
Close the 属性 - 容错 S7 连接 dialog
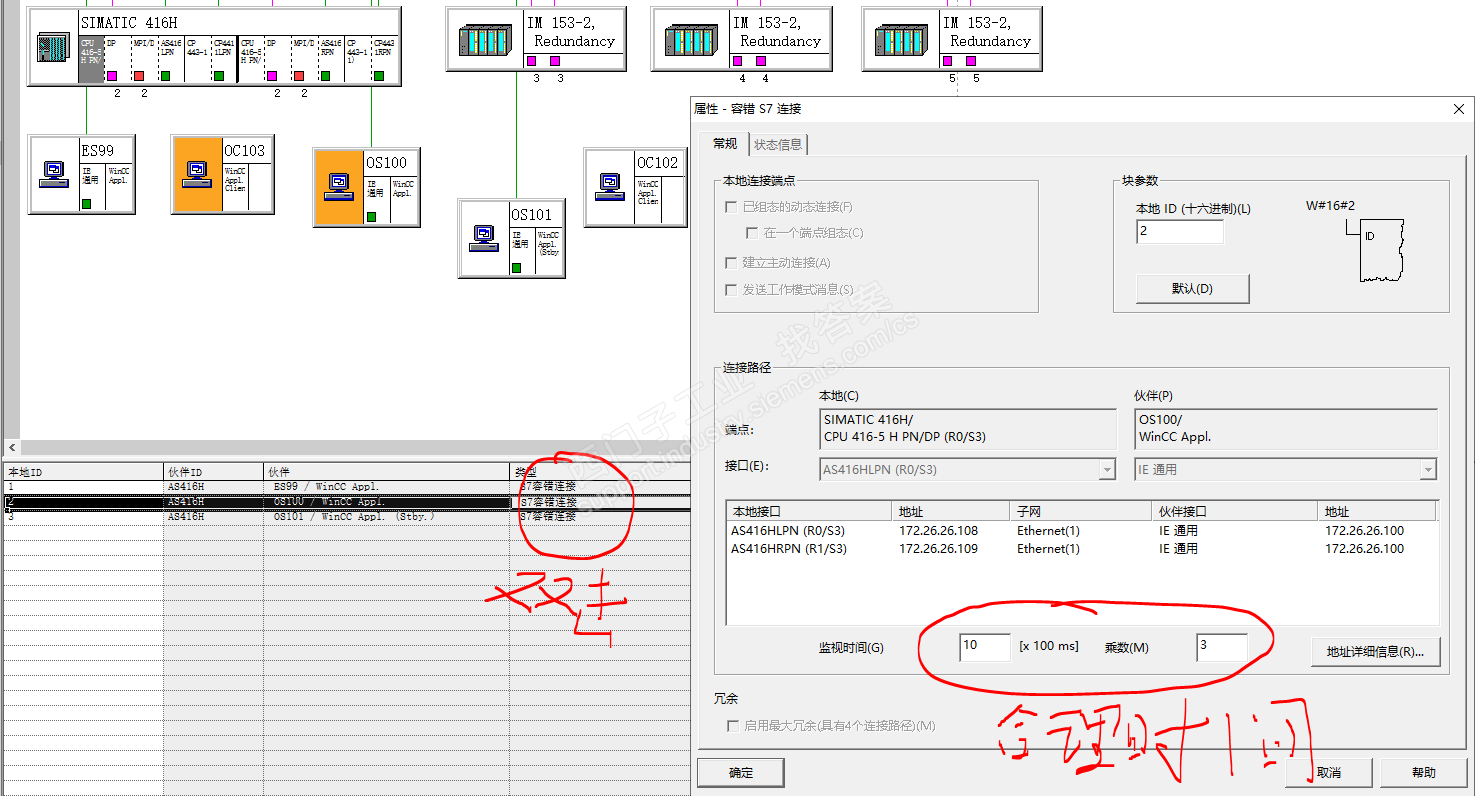click(x=1460, y=108)
